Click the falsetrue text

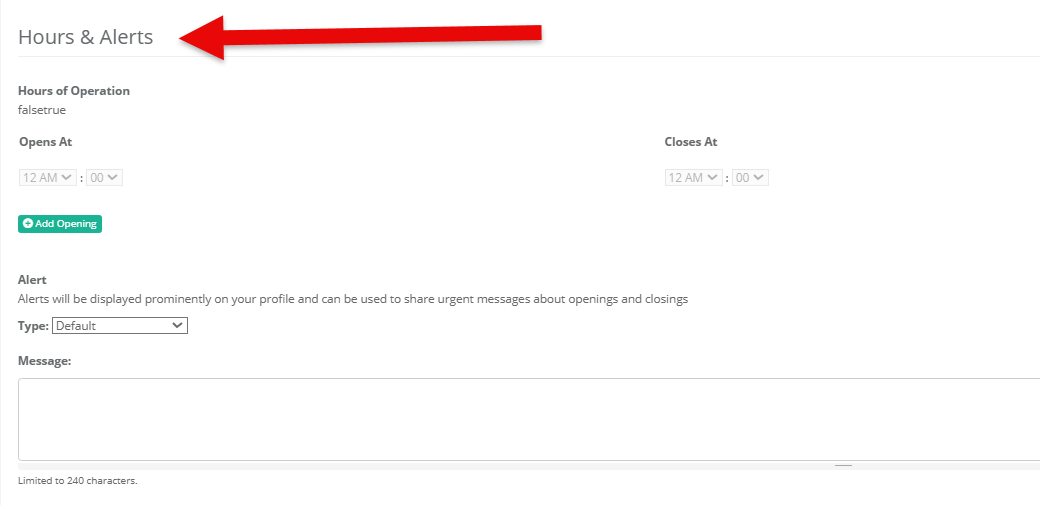click(x=42, y=110)
